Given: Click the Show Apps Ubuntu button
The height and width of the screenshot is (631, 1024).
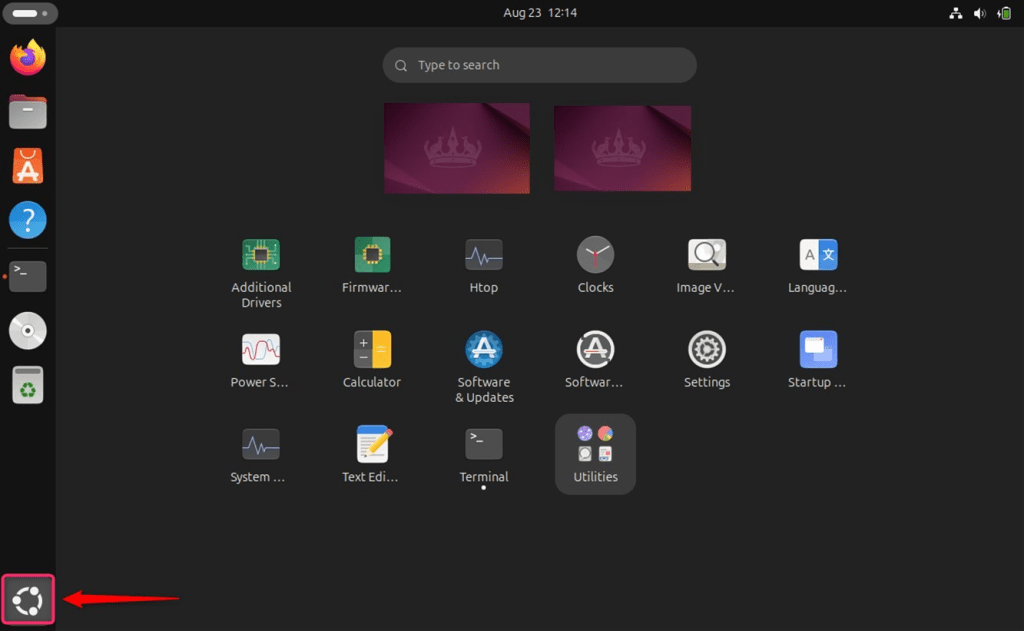Looking at the screenshot, I should (x=28, y=600).
